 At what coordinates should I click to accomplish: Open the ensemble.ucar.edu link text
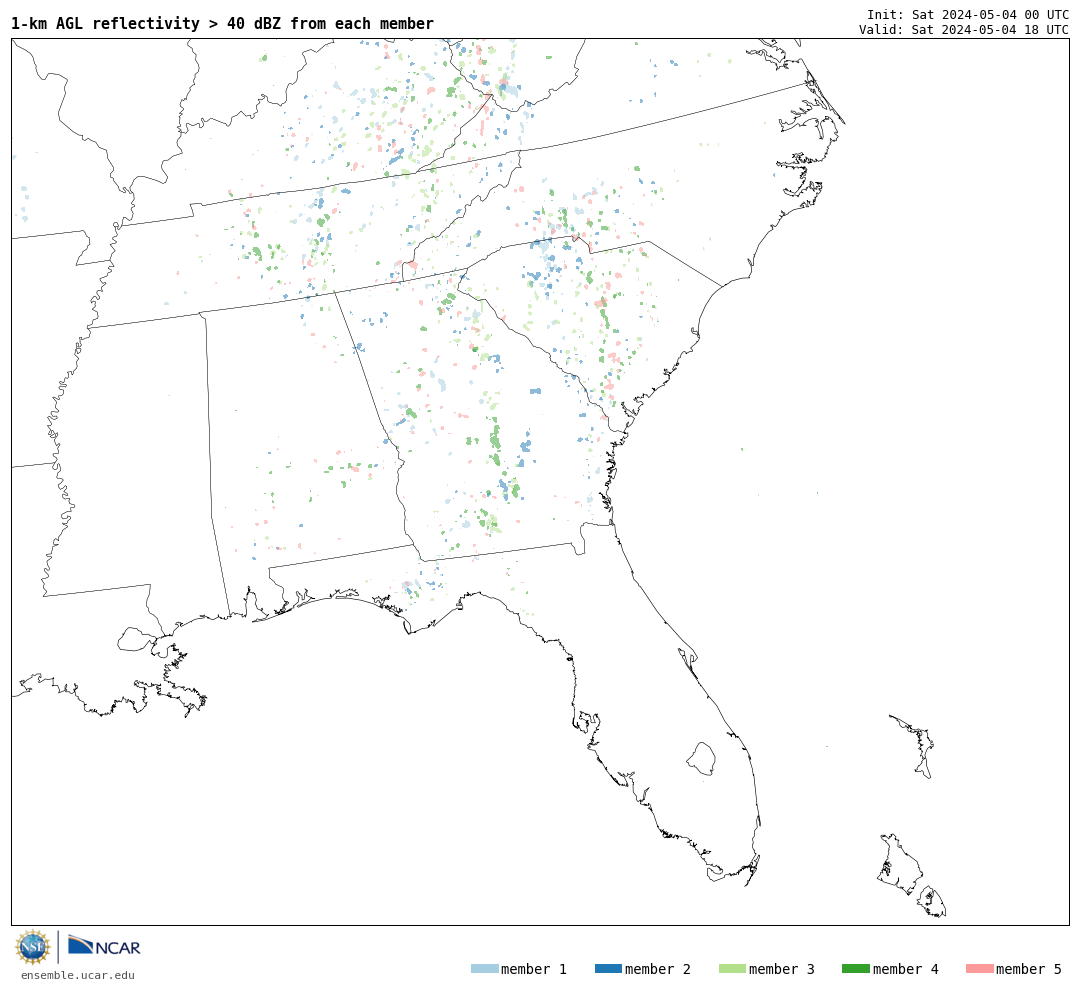coord(78,975)
